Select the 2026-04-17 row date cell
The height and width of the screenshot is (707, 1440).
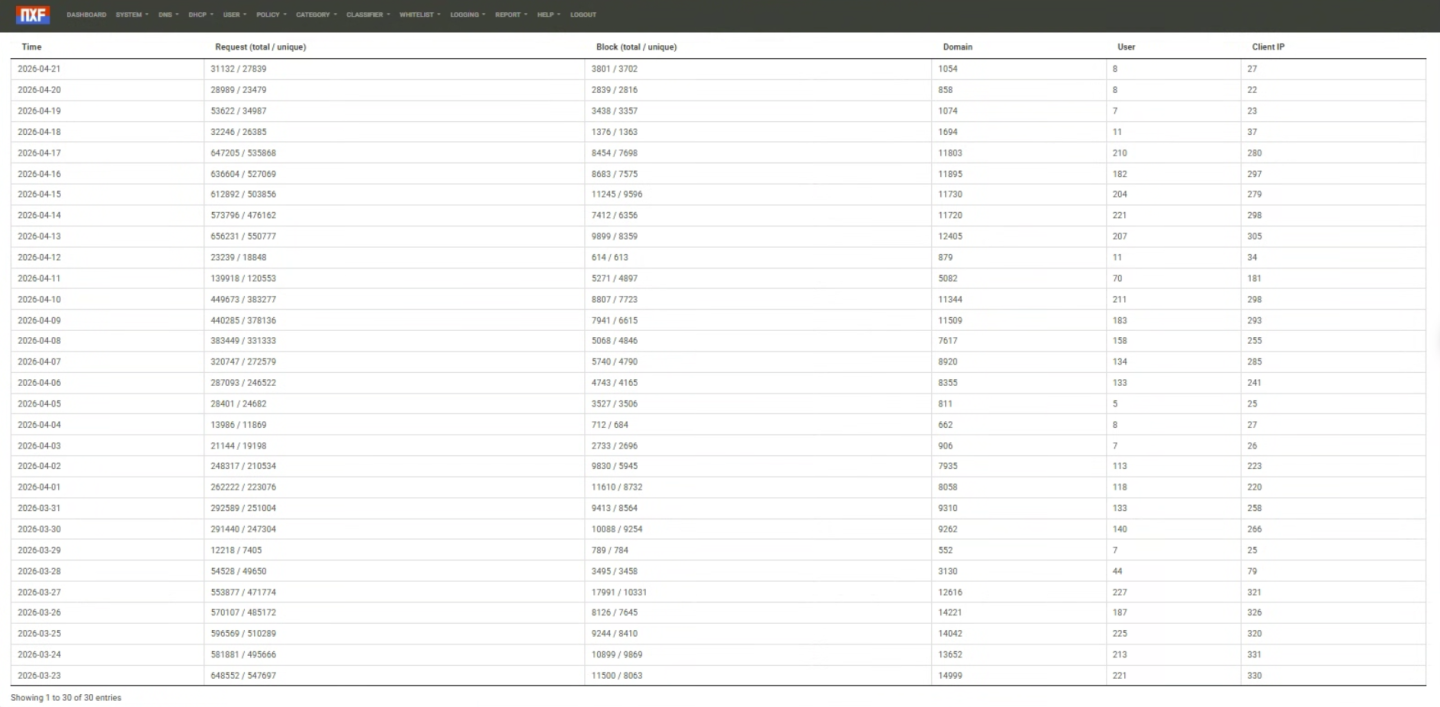click(40, 153)
